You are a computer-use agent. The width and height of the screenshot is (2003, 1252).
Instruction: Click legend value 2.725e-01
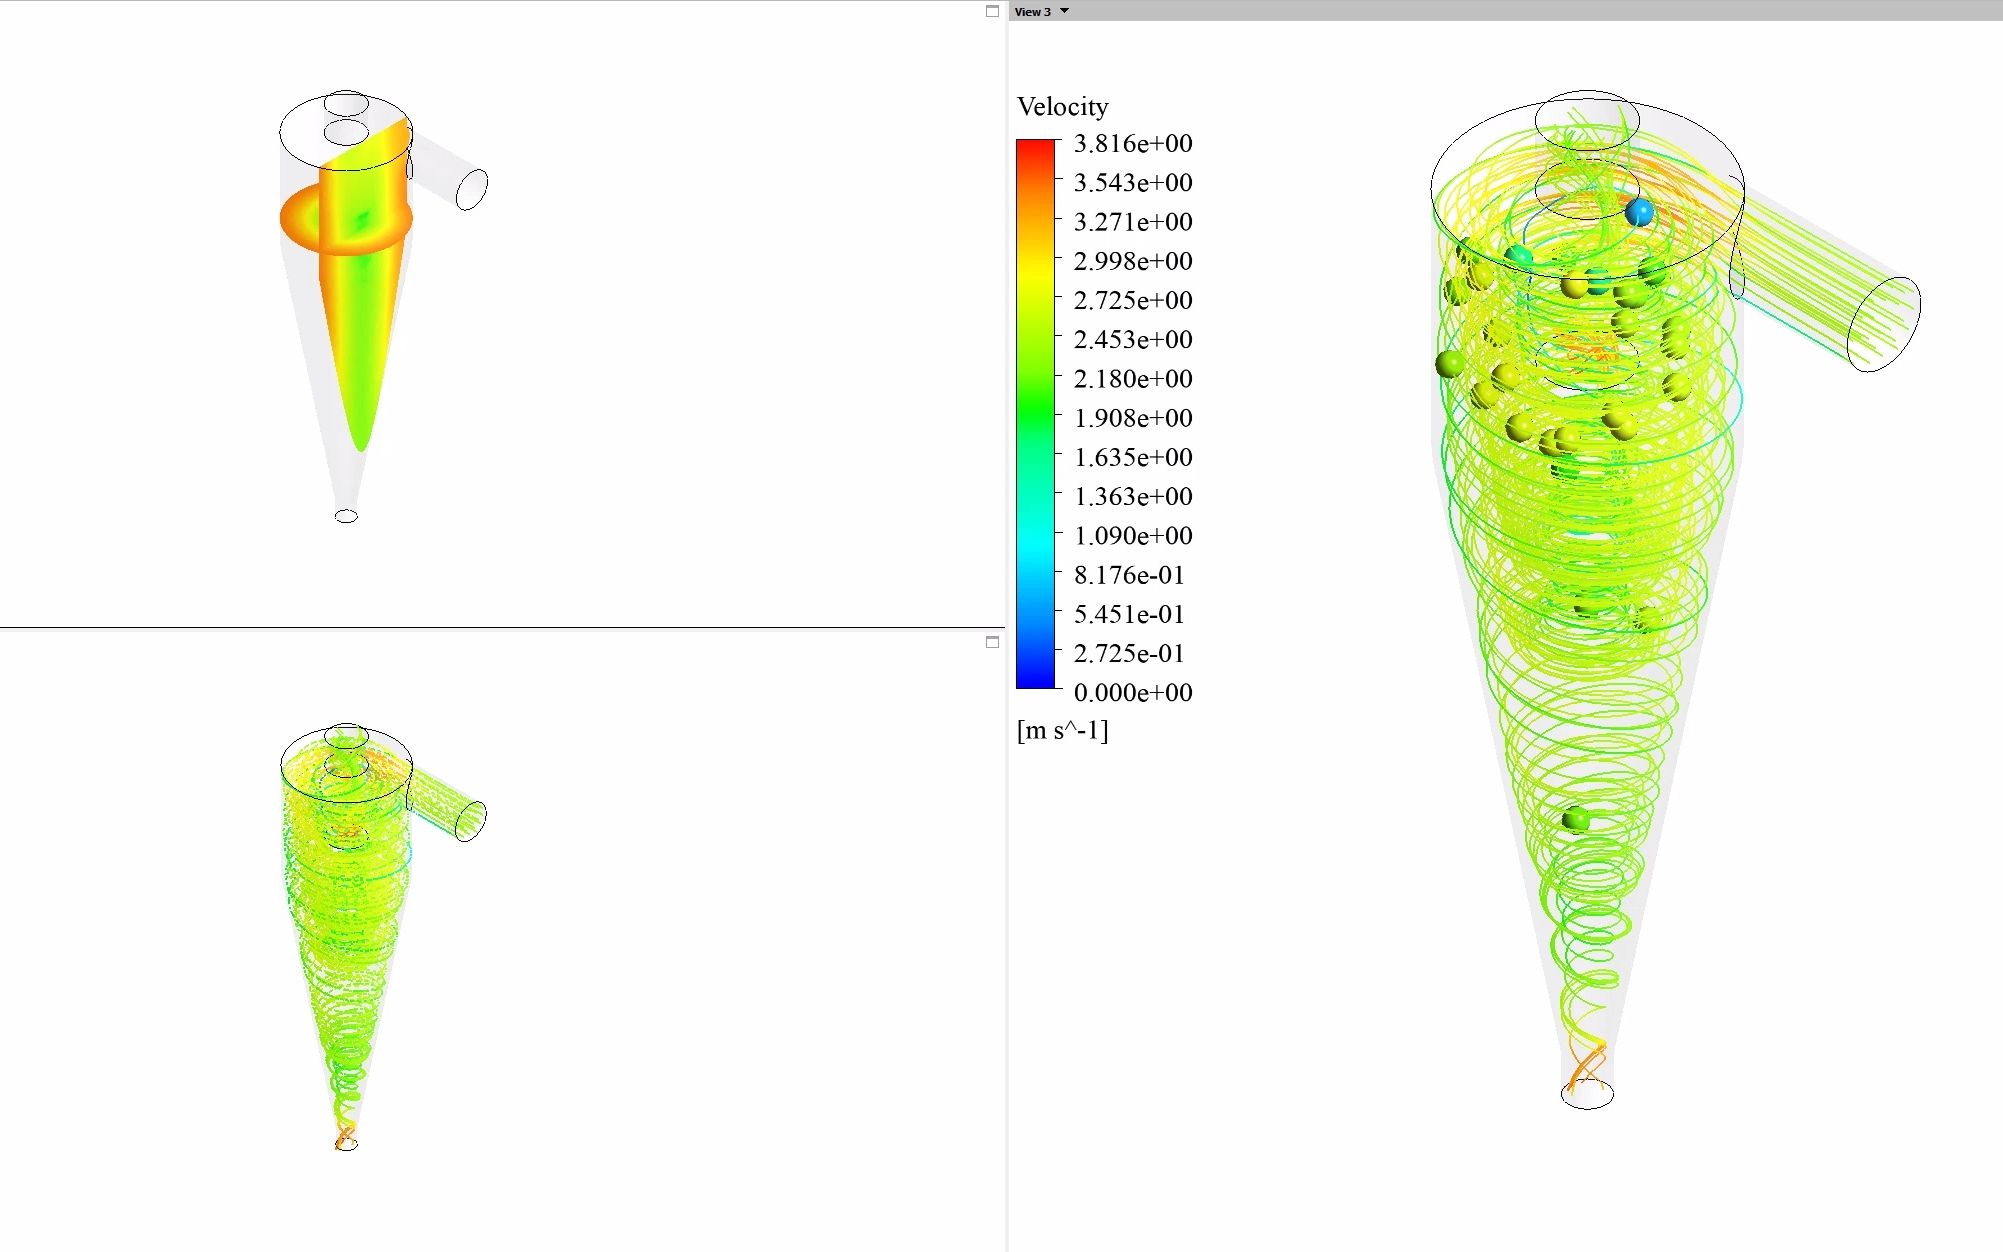point(1129,653)
